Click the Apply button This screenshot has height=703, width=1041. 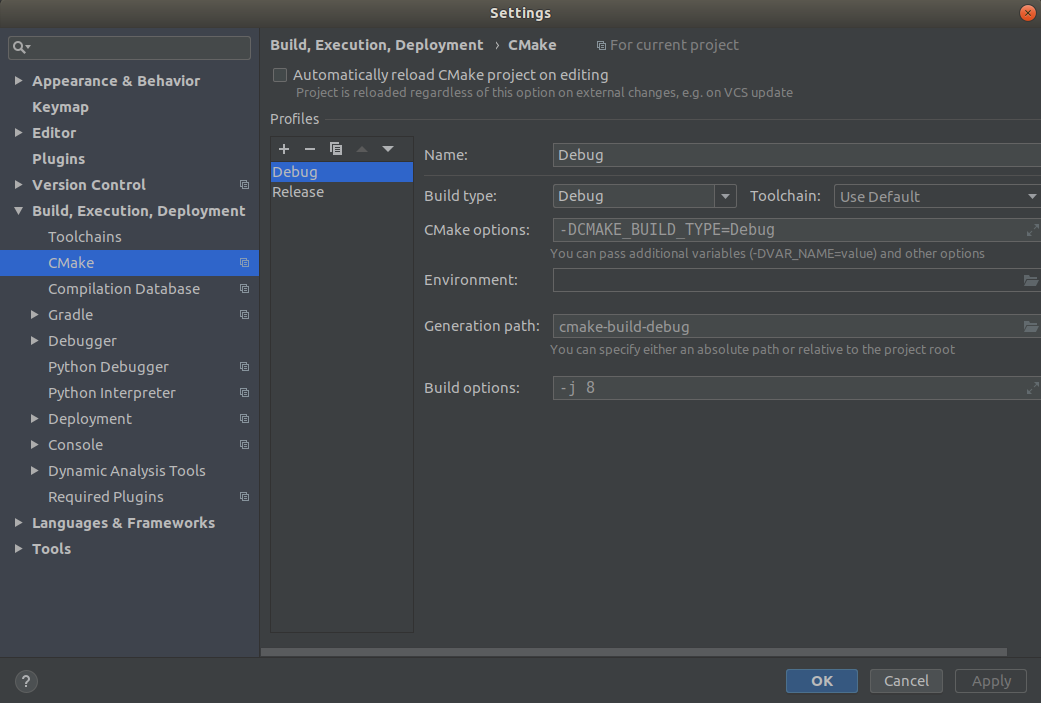pyautogui.click(x=990, y=681)
